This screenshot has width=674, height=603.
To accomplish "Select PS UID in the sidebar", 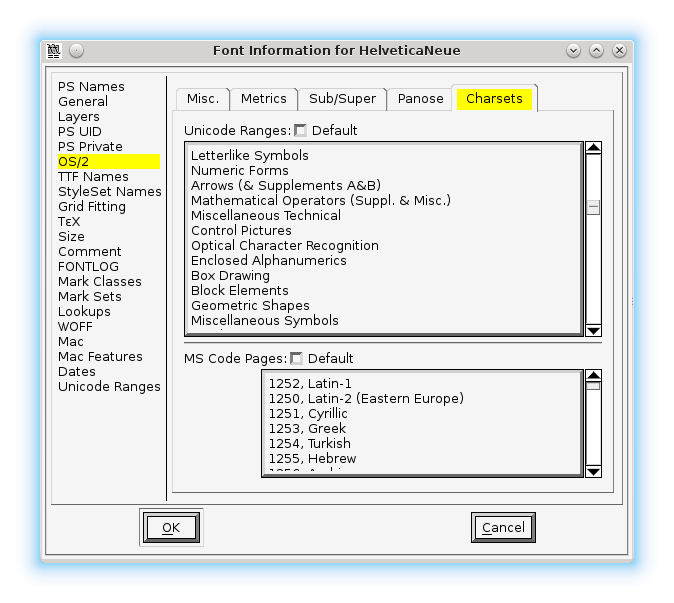I will pos(80,132).
